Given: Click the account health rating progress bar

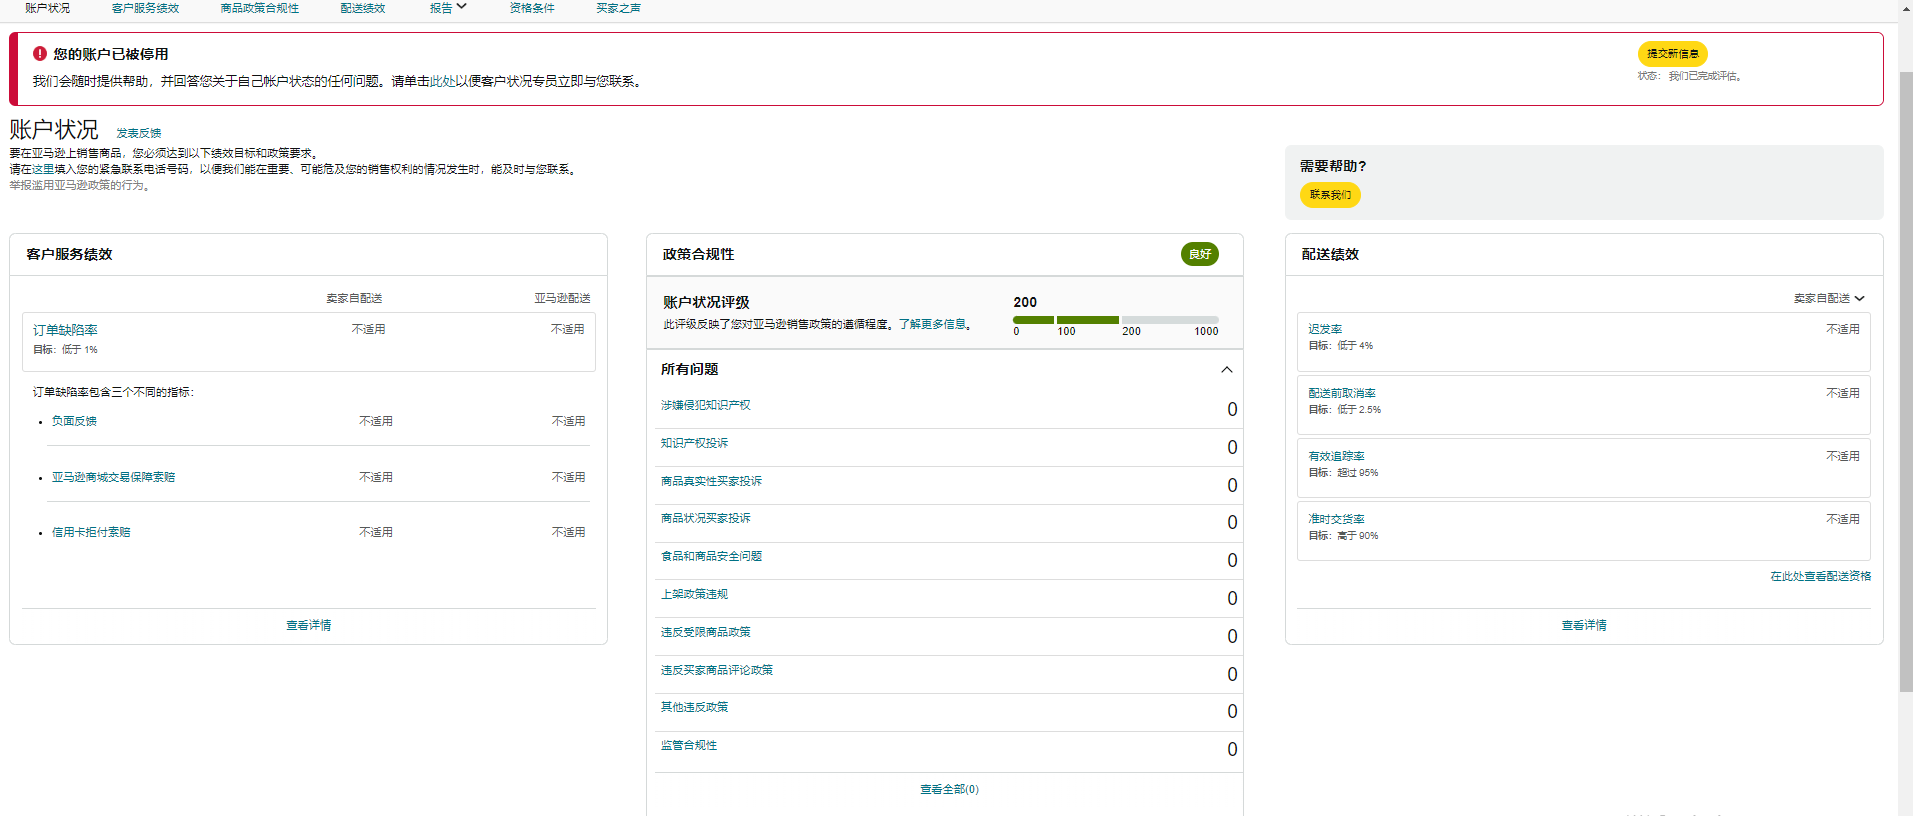Looking at the screenshot, I should click(x=1115, y=320).
